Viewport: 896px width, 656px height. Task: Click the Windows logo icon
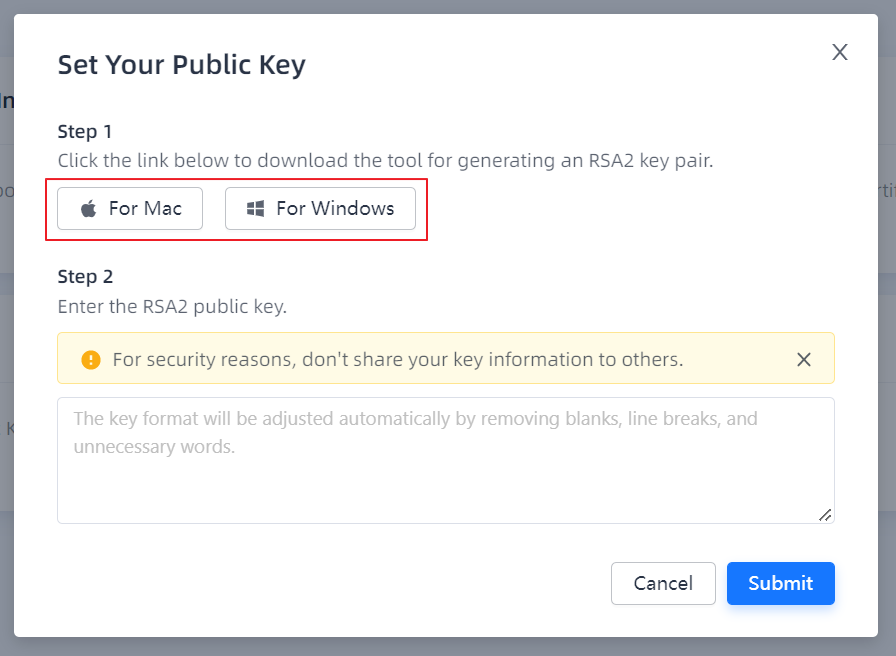tap(256, 209)
